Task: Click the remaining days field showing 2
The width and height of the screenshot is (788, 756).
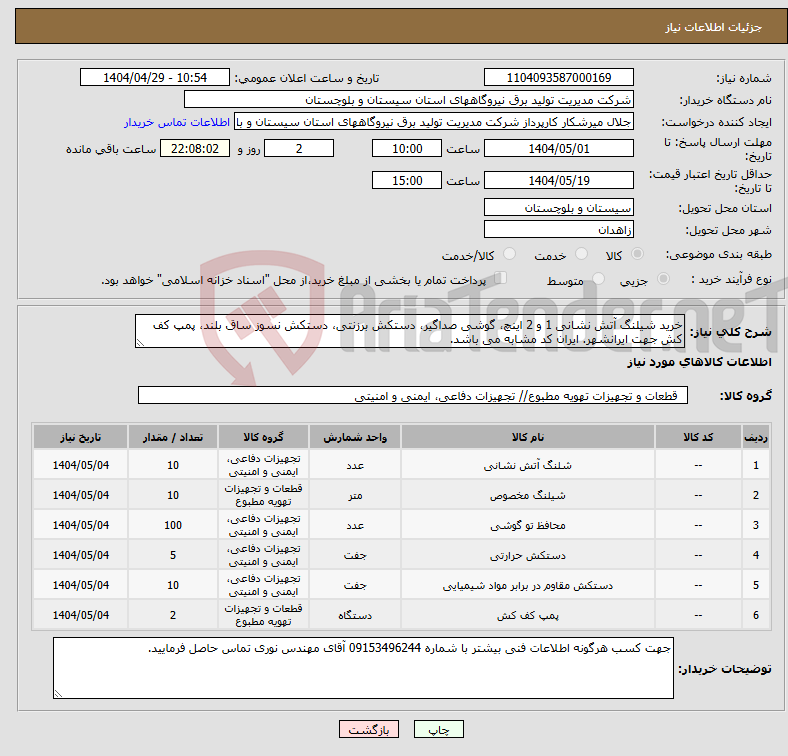Action: (x=299, y=149)
